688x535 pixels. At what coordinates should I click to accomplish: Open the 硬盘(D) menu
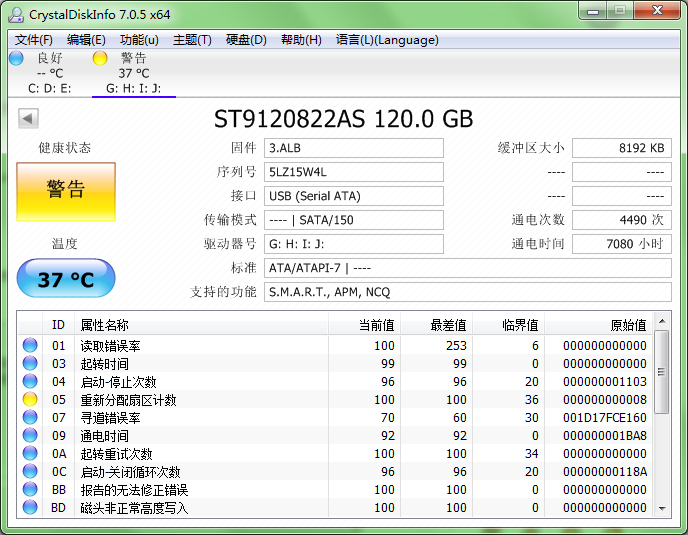point(246,40)
